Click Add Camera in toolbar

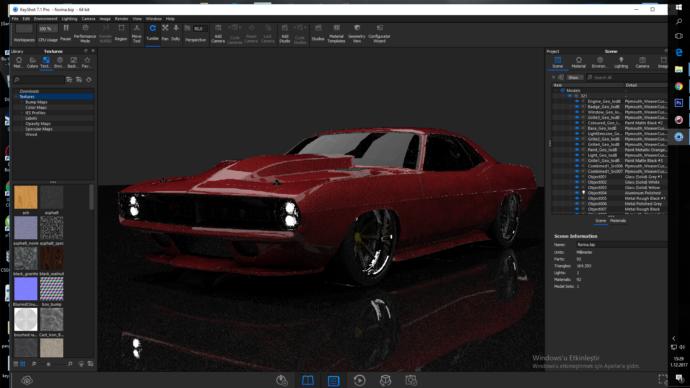click(218, 33)
